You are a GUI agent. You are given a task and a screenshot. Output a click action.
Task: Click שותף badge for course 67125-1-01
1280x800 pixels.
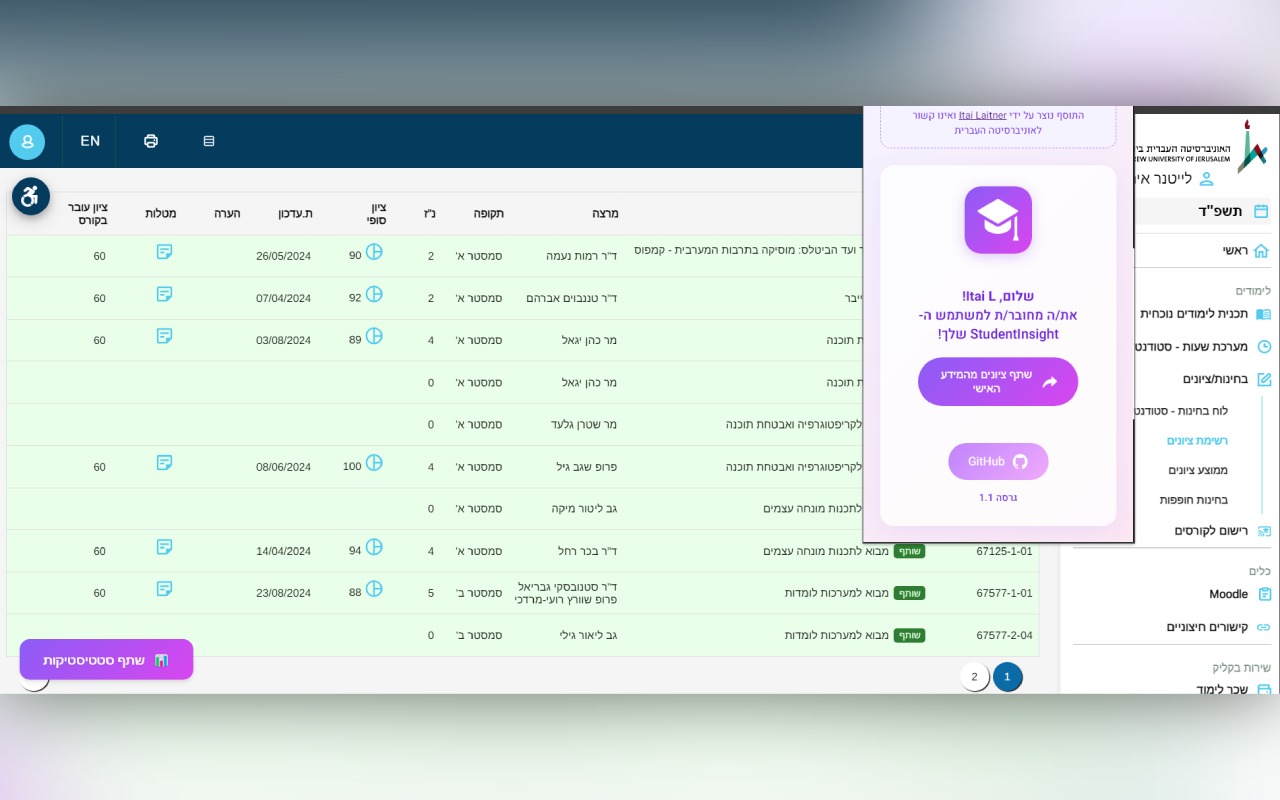point(909,551)
